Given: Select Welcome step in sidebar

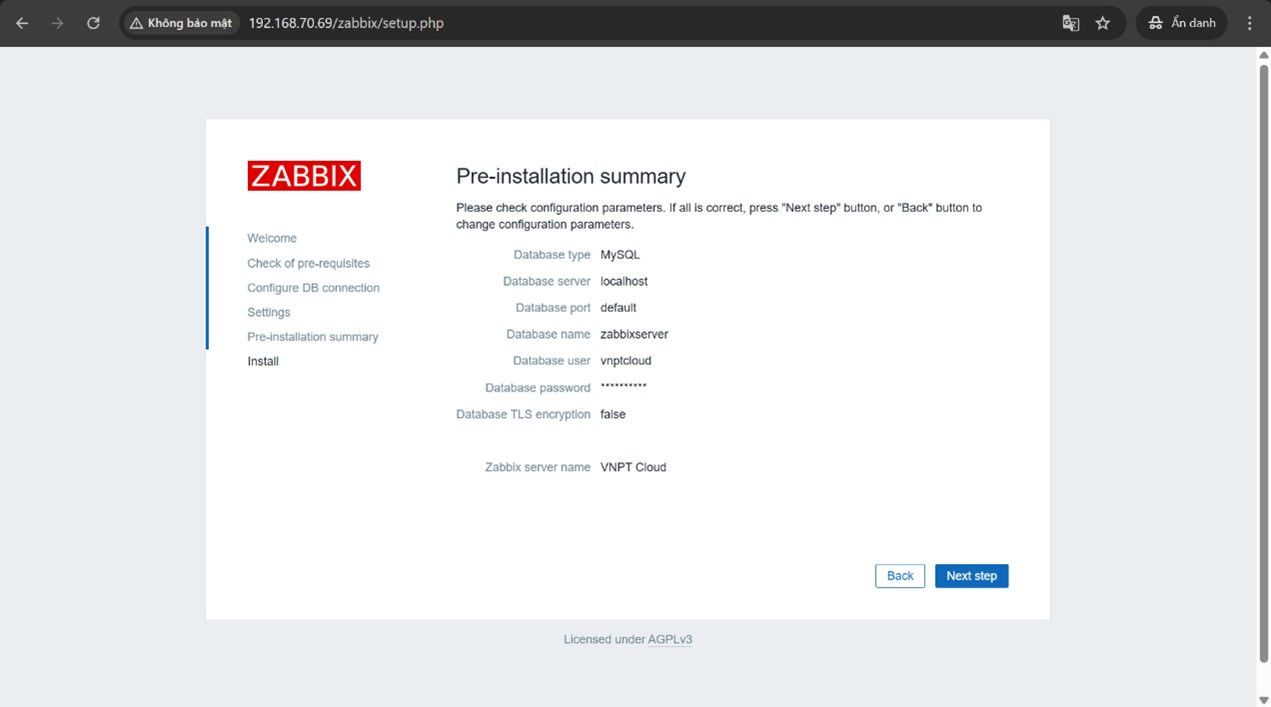Looking at the screenshot, I should (272, 238).
